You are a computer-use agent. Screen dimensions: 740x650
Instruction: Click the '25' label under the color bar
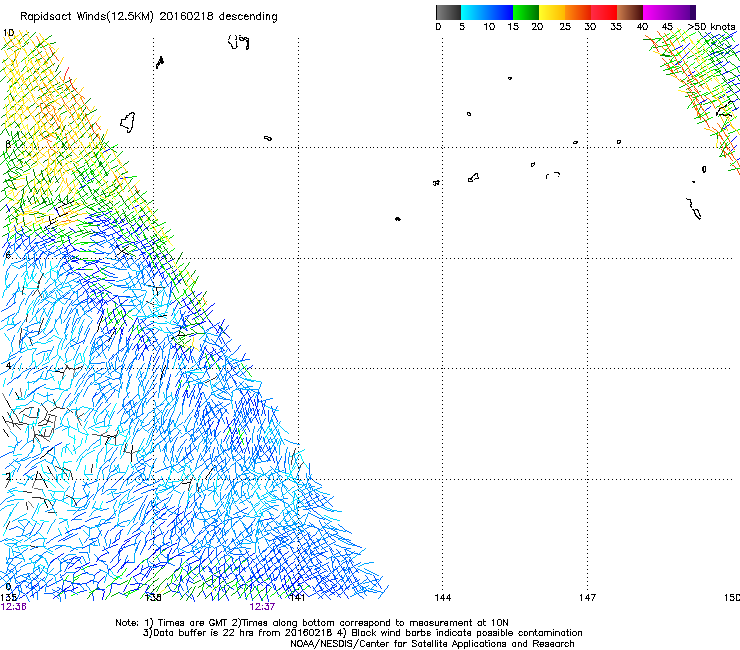click(x=565, y=27)
